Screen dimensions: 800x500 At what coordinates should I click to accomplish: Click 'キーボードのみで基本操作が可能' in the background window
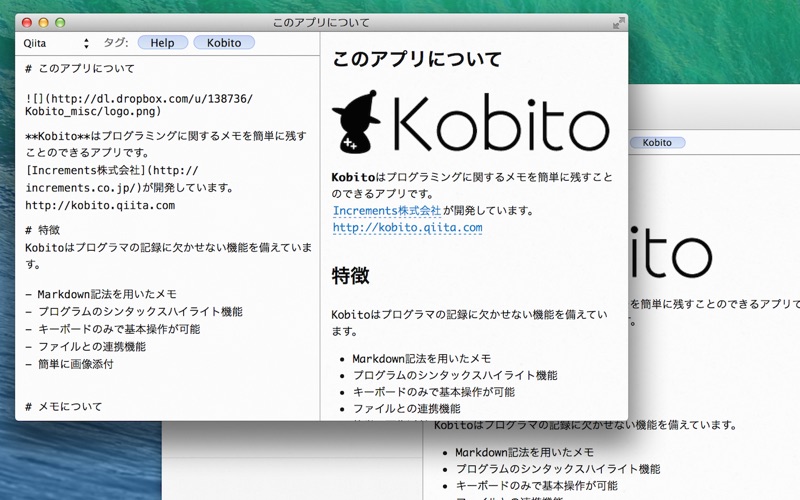536,486
